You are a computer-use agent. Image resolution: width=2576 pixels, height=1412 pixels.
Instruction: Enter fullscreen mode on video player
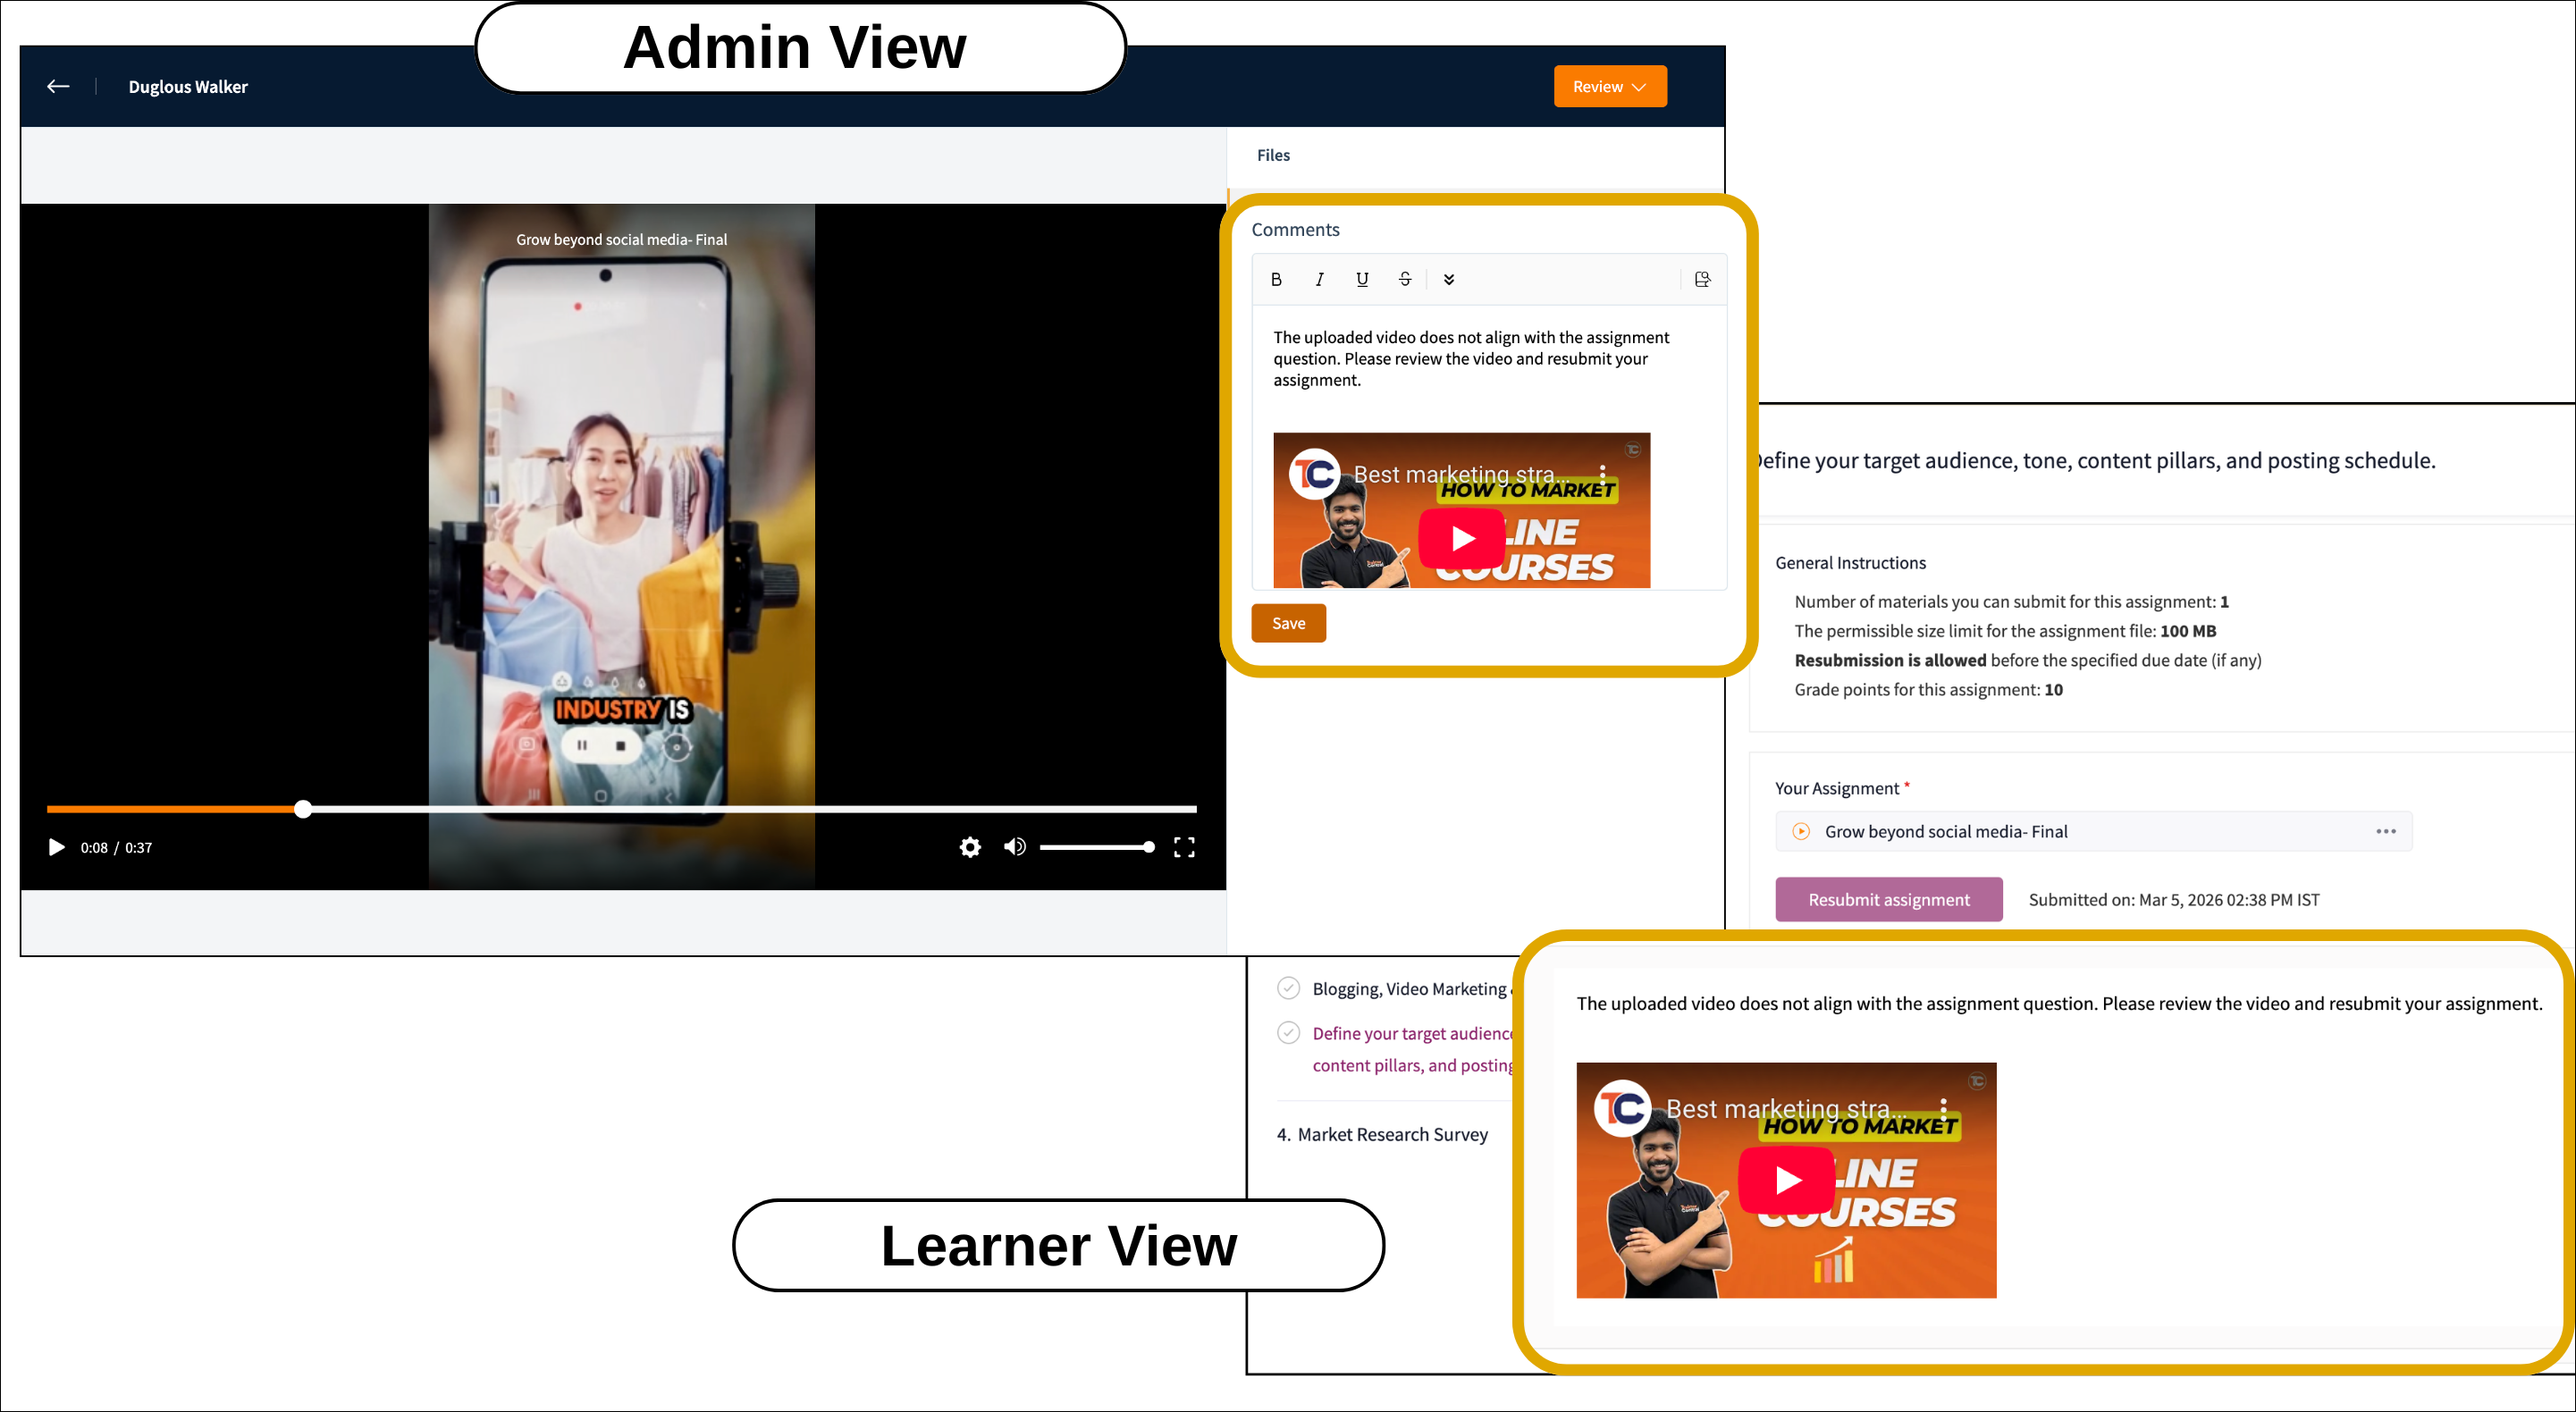tap(1184, 847)
